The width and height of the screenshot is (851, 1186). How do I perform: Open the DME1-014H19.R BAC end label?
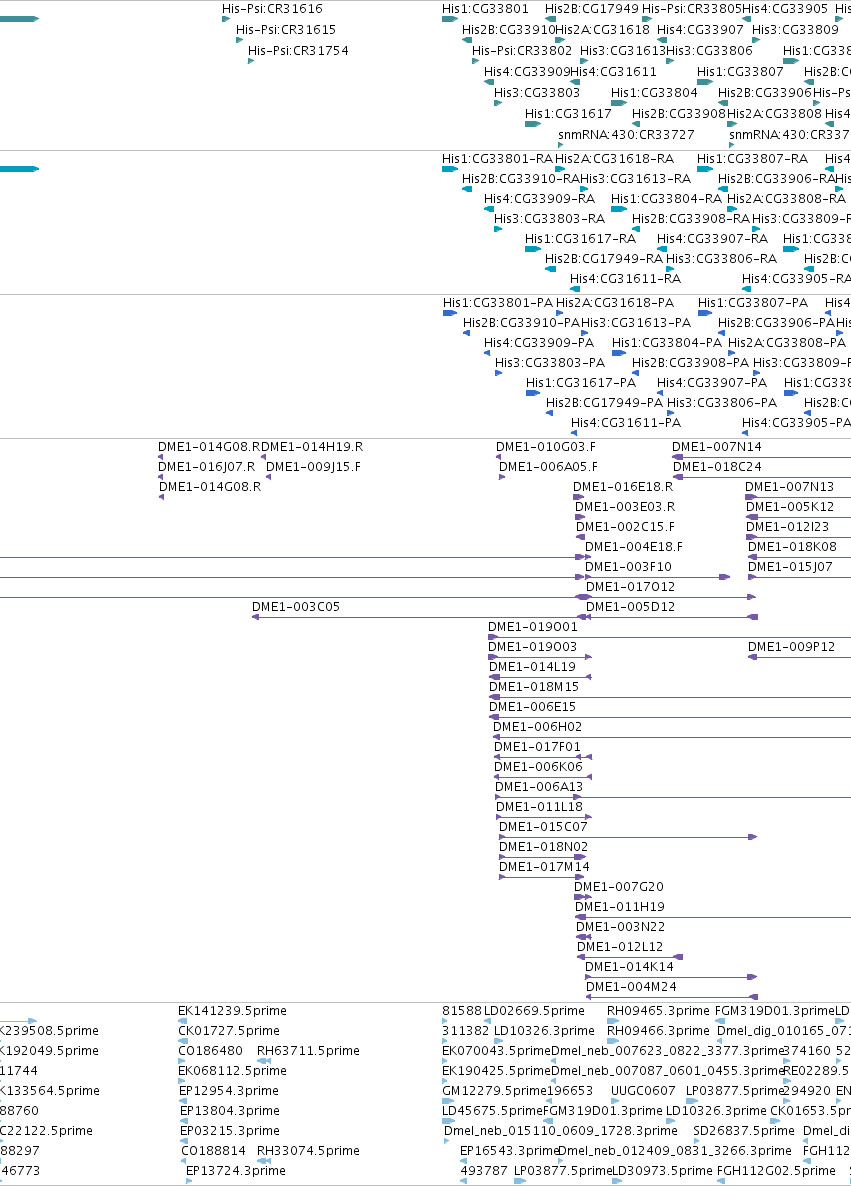click(312, 447)
